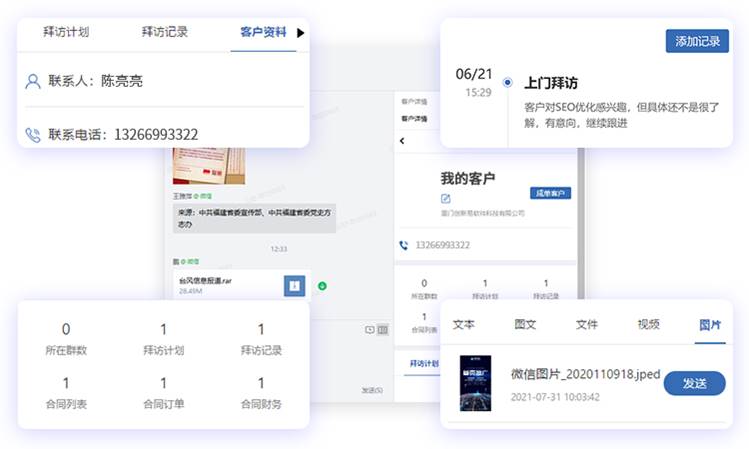Click the contact person icon beside 陈亮亮
The width and height of the screenshot is (749, 449).
click(32, 81)
